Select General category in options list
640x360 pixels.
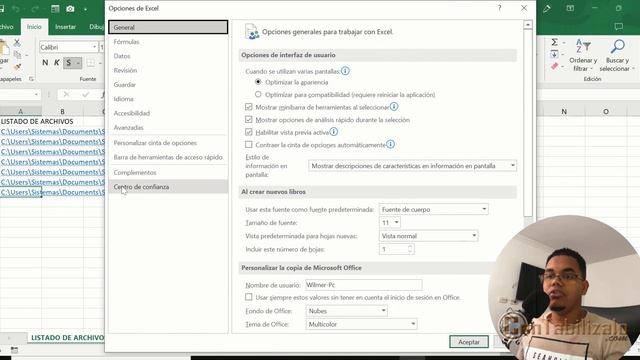pyautogui.click(x=168, y=27)
